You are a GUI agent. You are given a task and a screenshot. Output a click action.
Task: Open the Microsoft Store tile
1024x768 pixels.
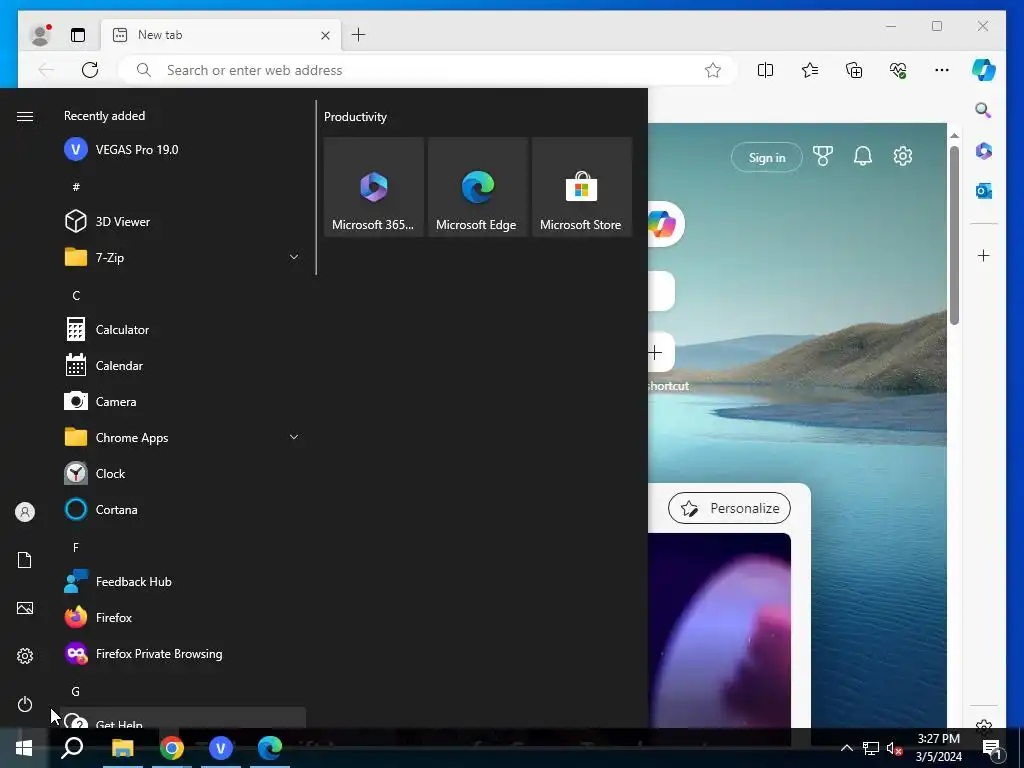581,187
